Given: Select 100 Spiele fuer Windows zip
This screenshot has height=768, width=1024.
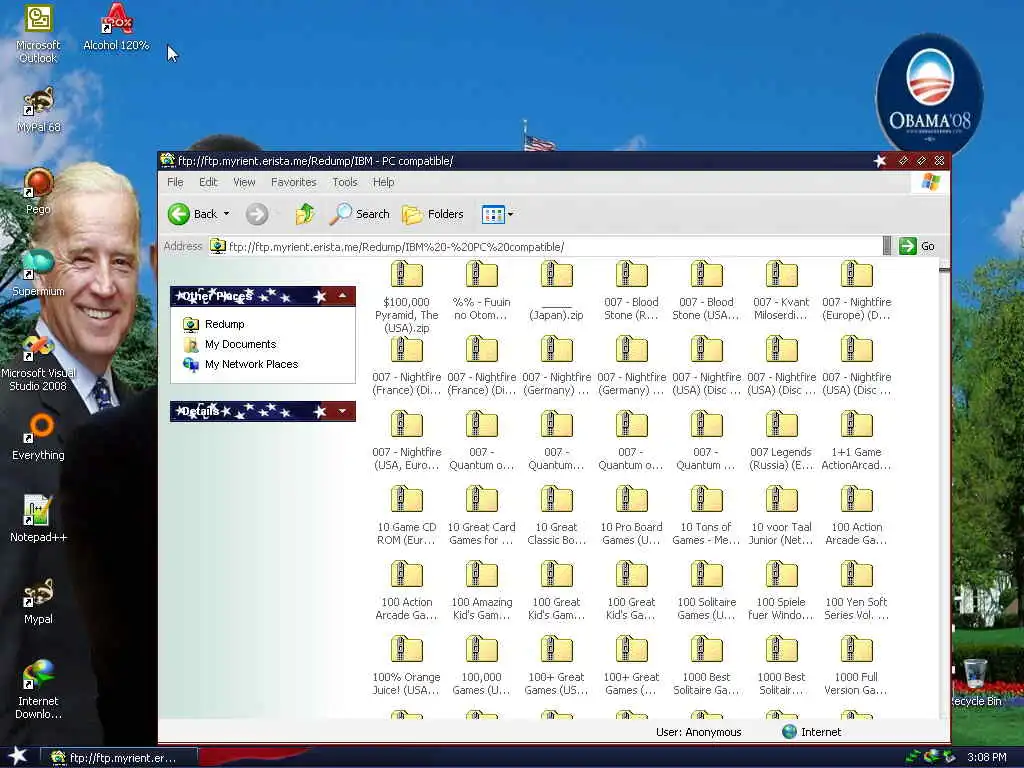Looking at the screenshot, I should pos(781,591).
